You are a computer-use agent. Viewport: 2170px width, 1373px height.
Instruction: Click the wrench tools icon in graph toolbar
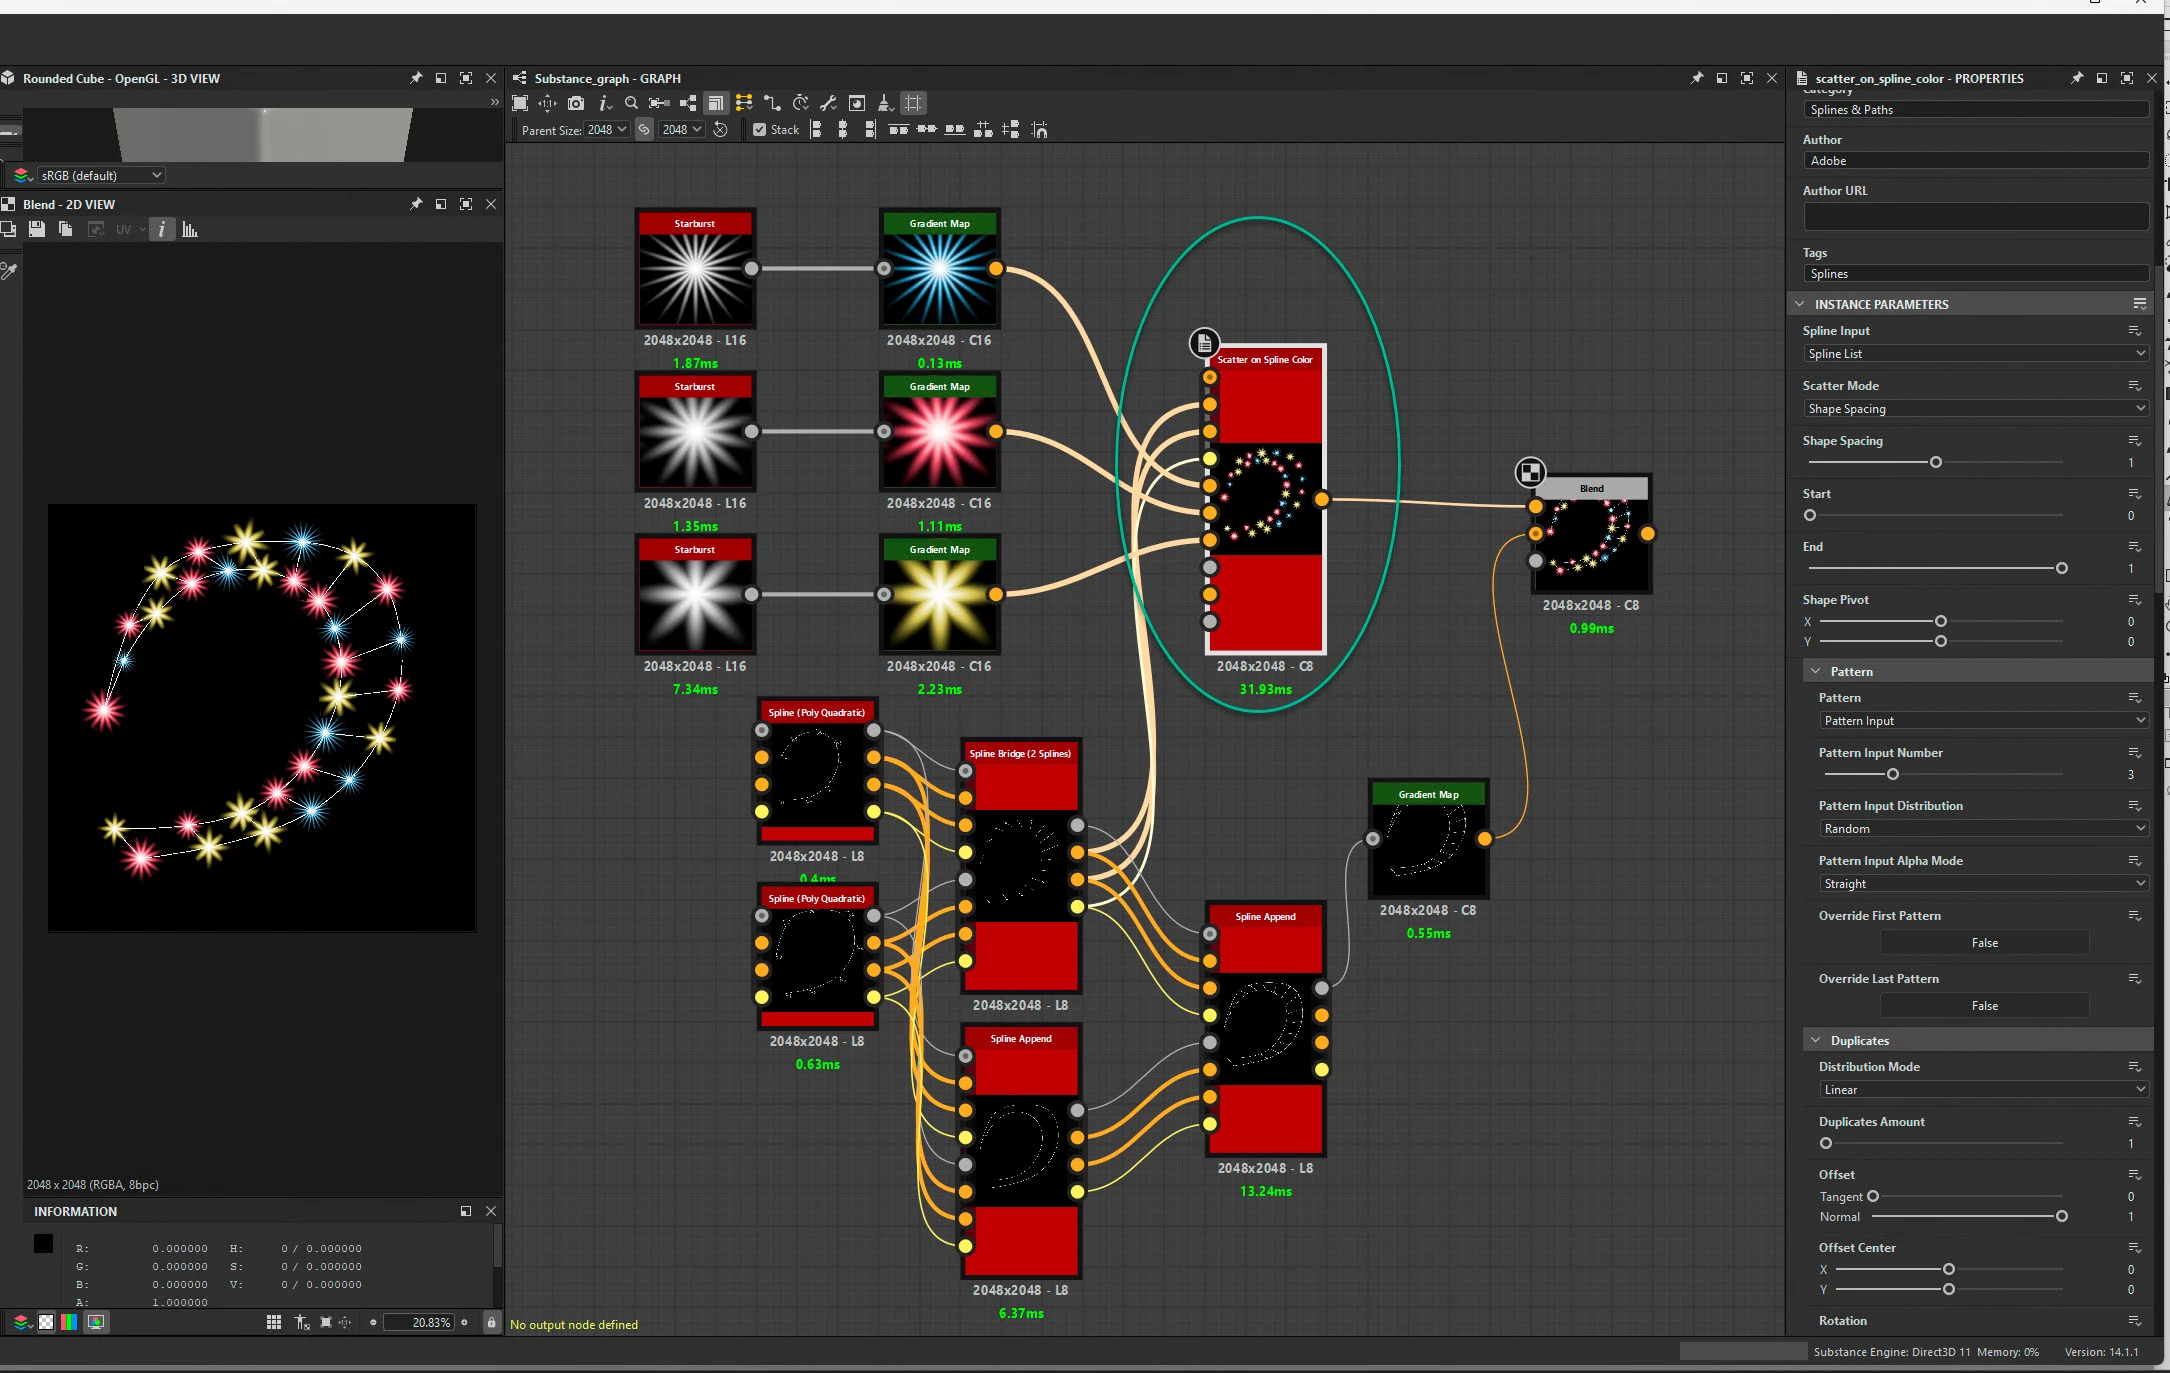[x=828, y=103]
